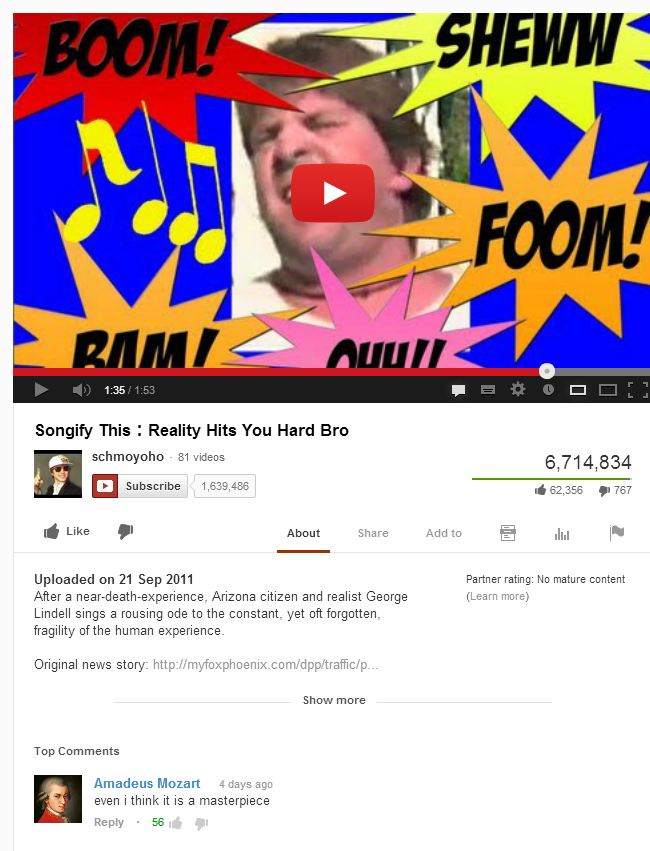Subscribe to the schmoyoho channel
650x851 pixels.
(140, 486)
